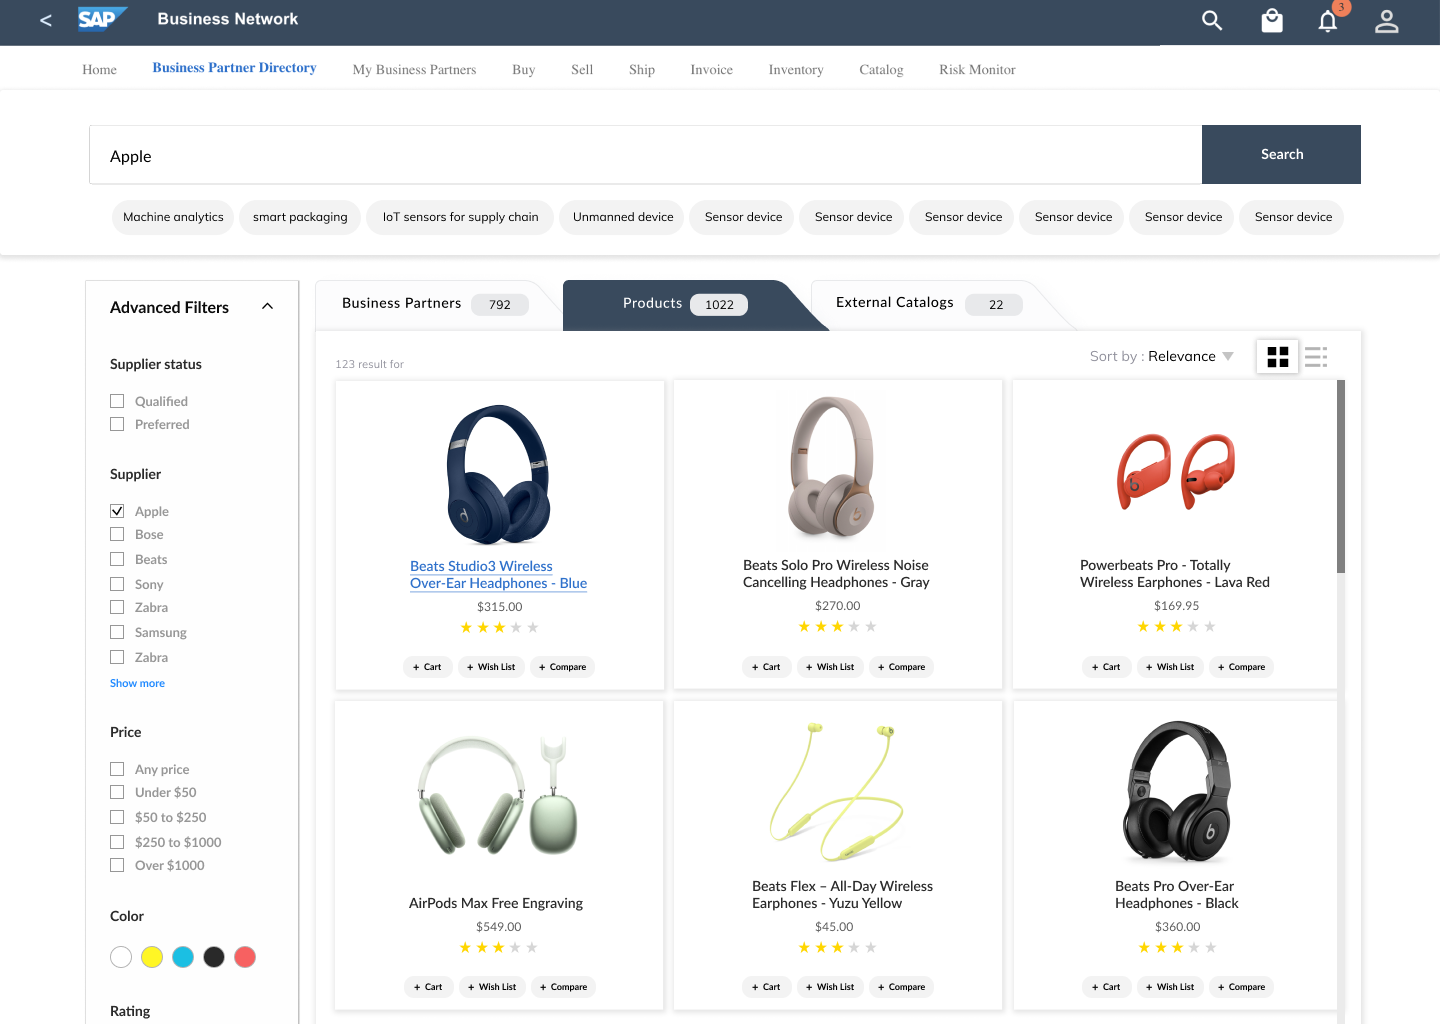Select the white color swatch

coord(121,957)
